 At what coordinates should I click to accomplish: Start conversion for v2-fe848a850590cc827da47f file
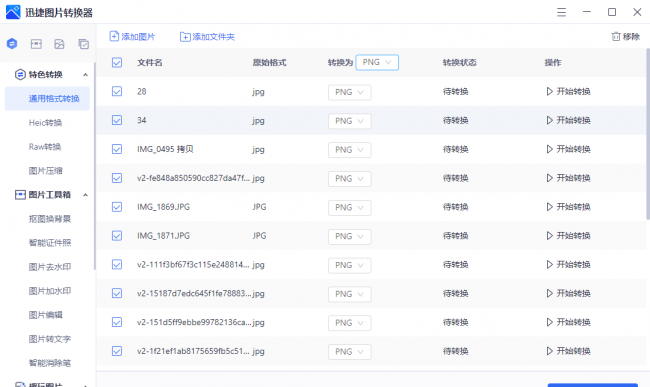point(568,178)
